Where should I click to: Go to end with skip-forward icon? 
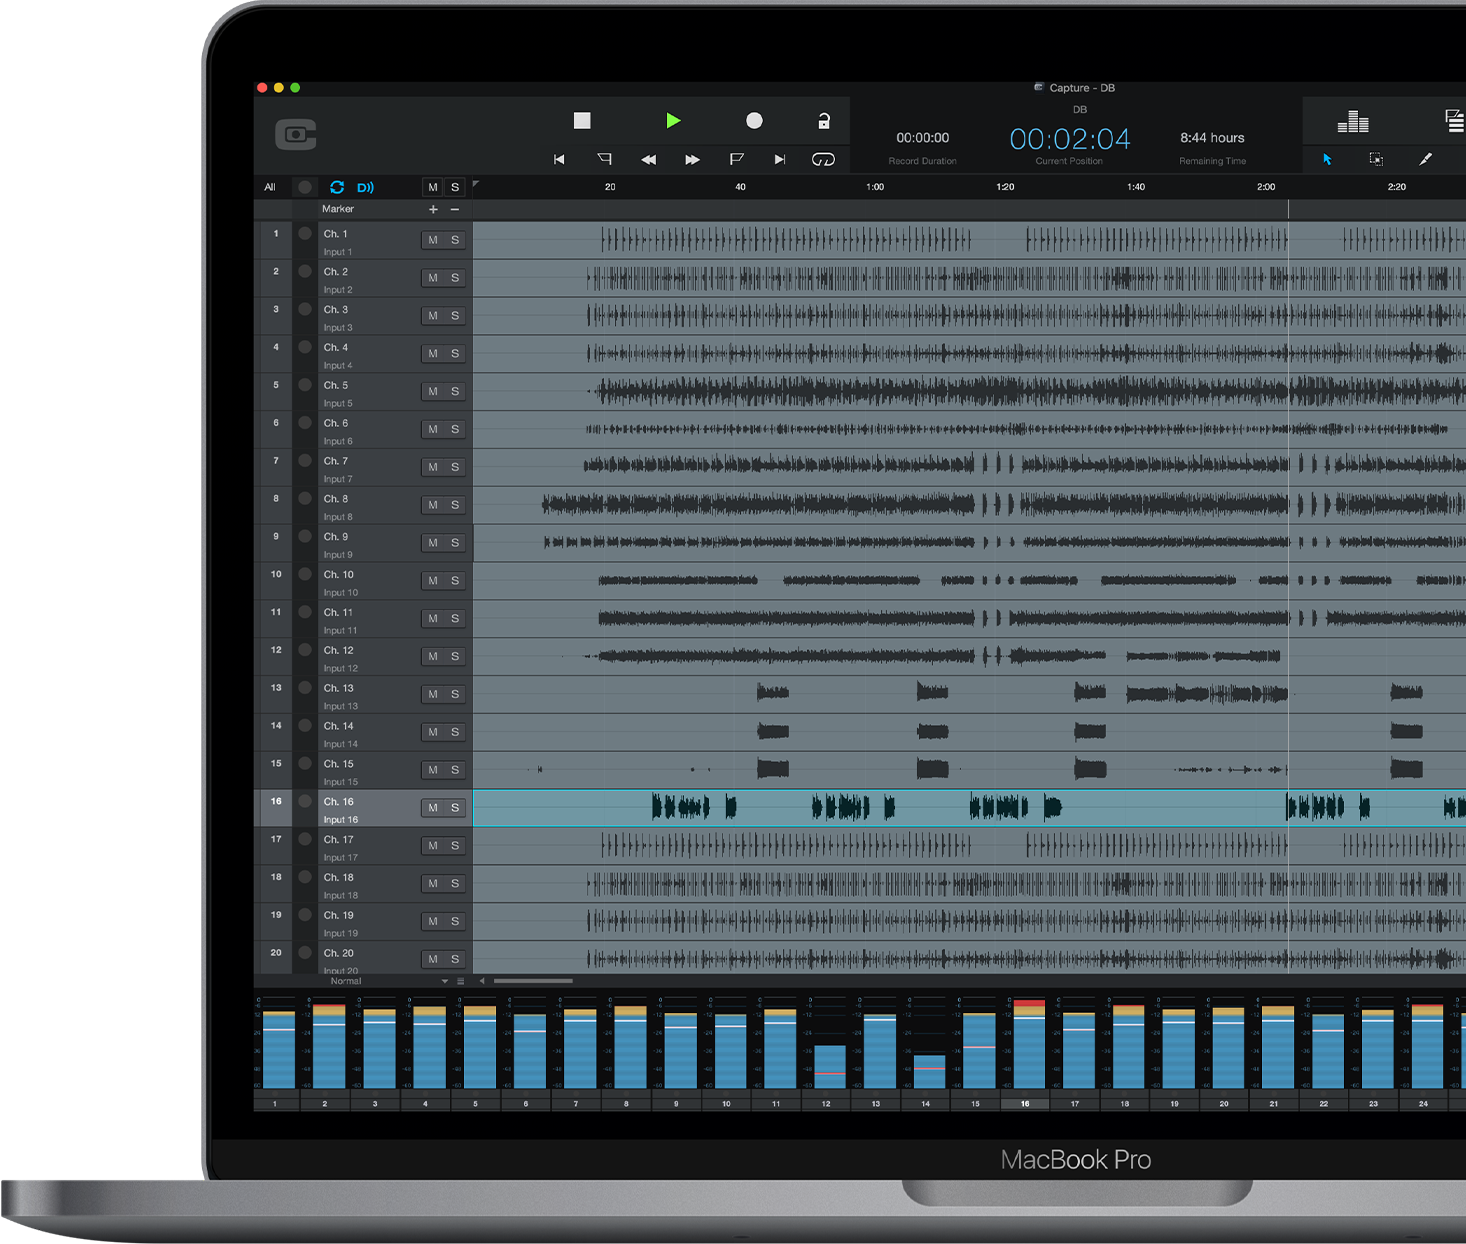tap(780, 159)
